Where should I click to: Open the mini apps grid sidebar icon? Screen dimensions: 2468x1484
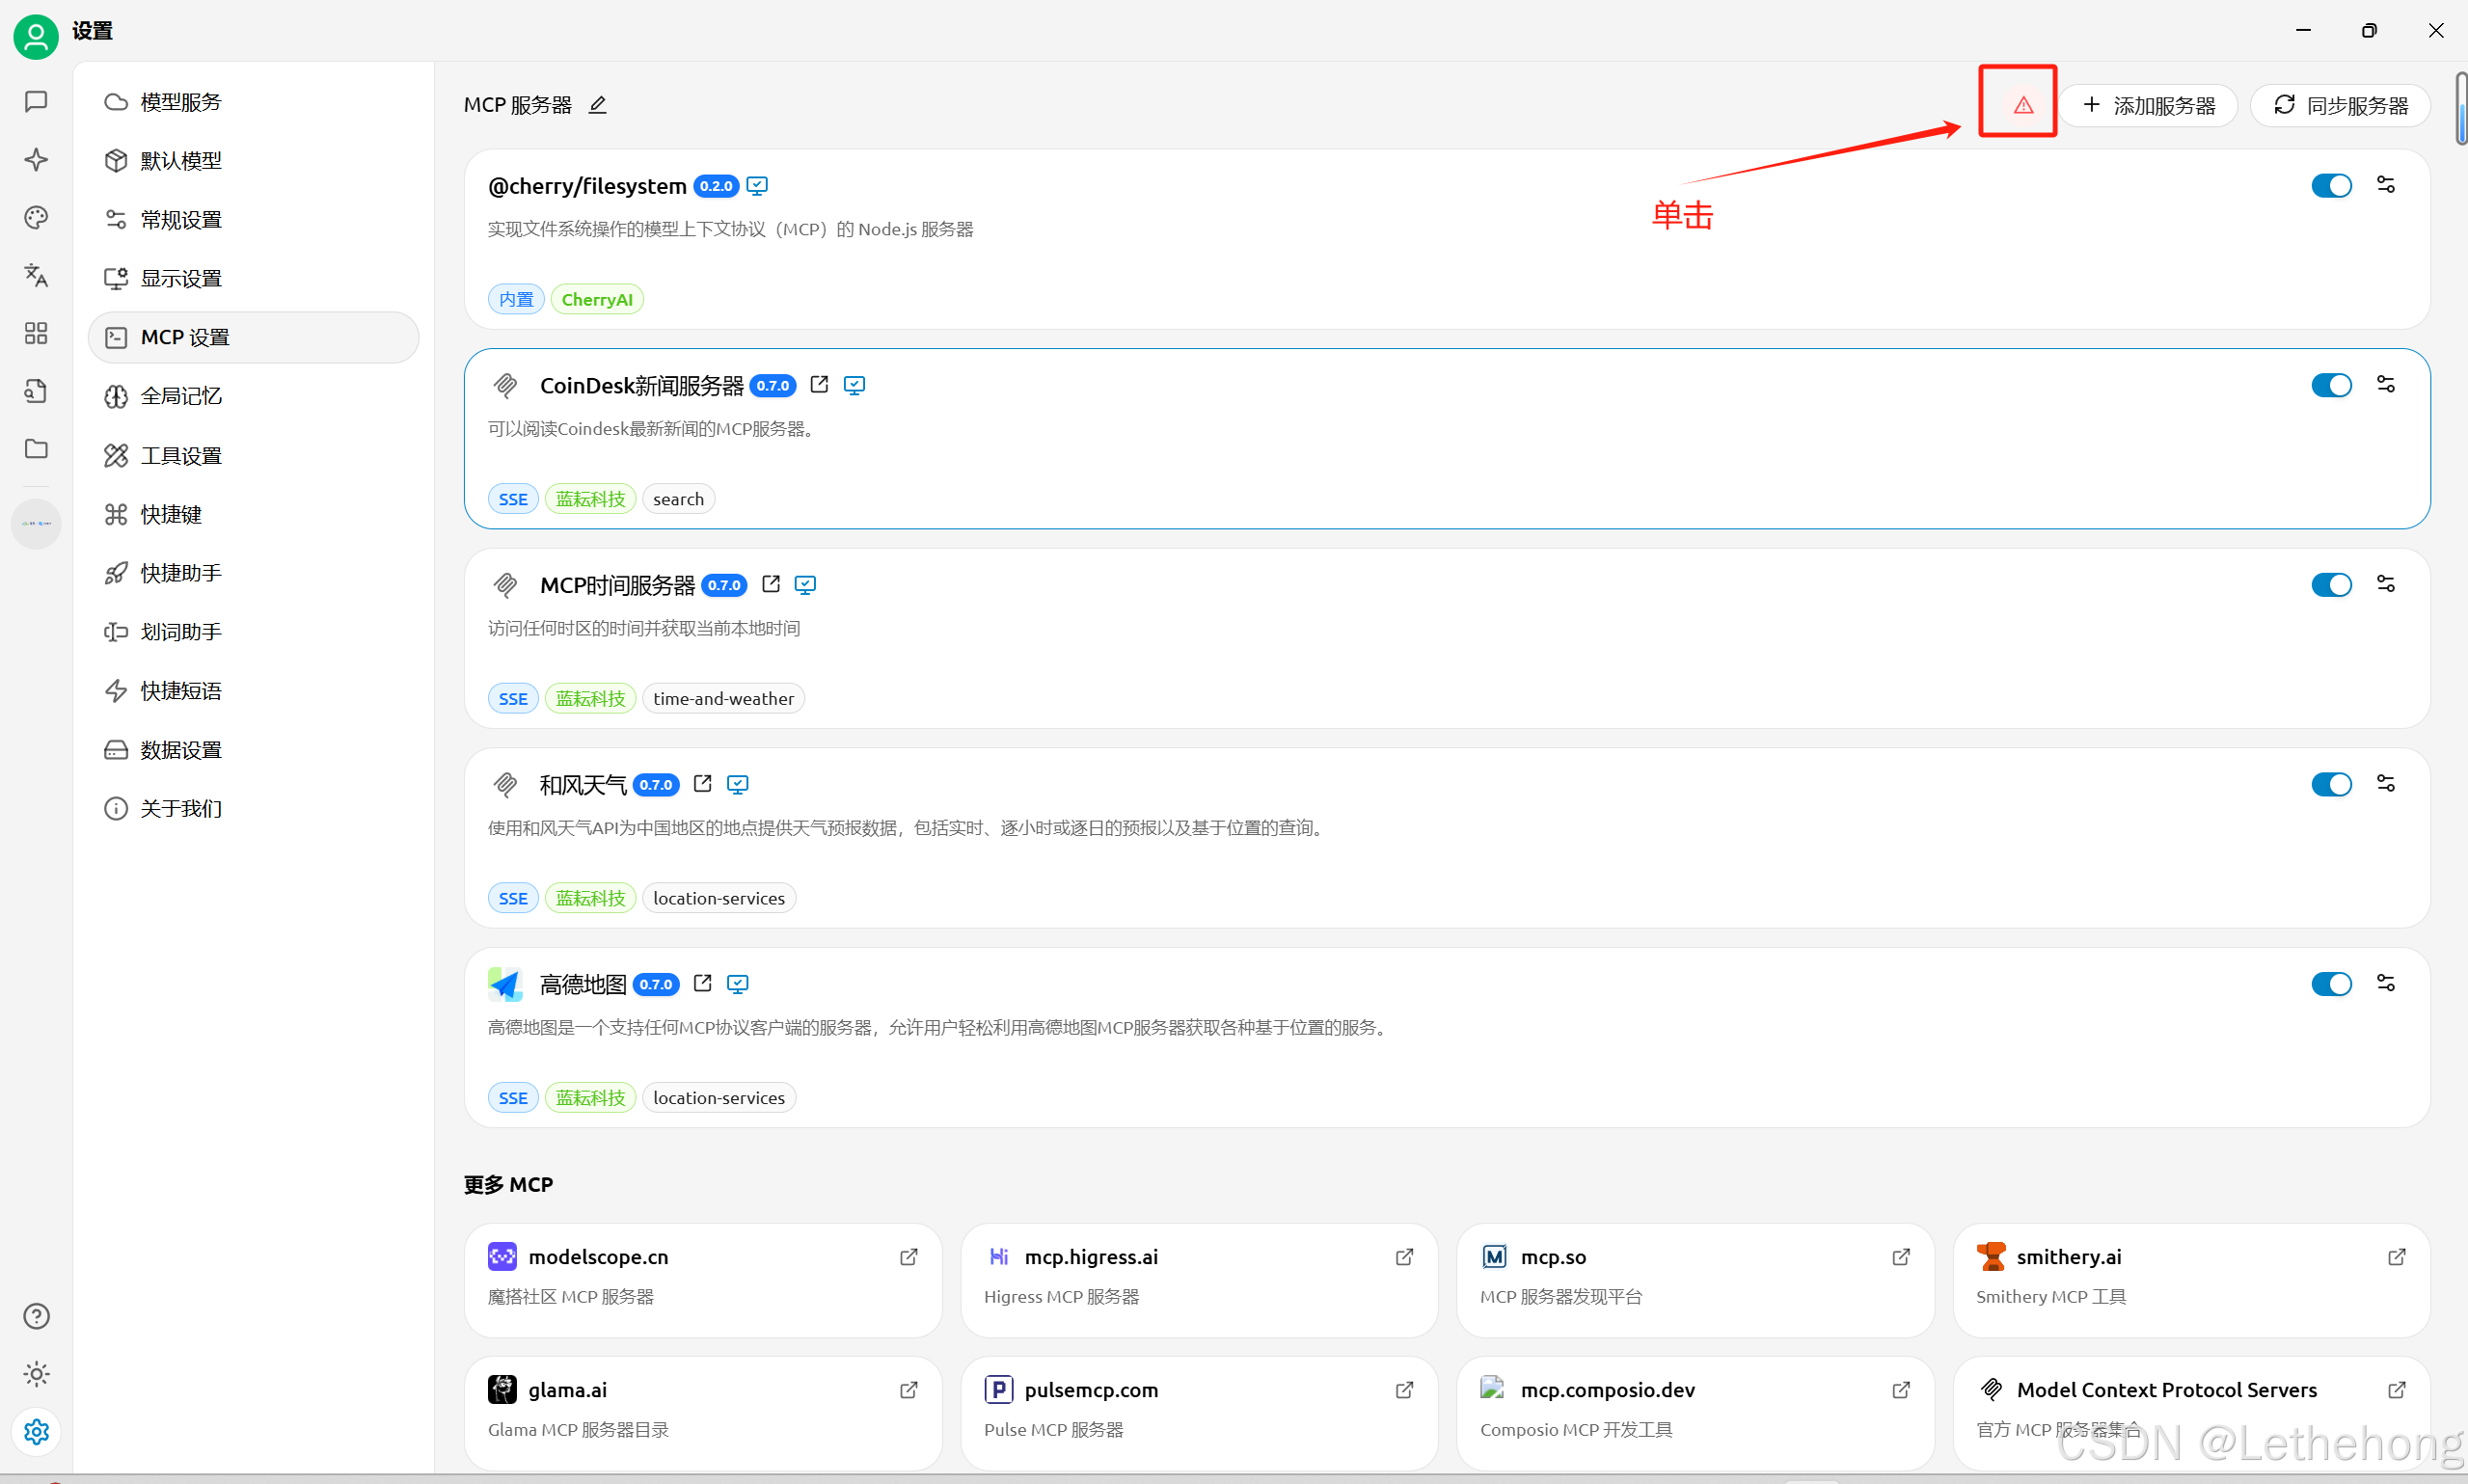36,333
